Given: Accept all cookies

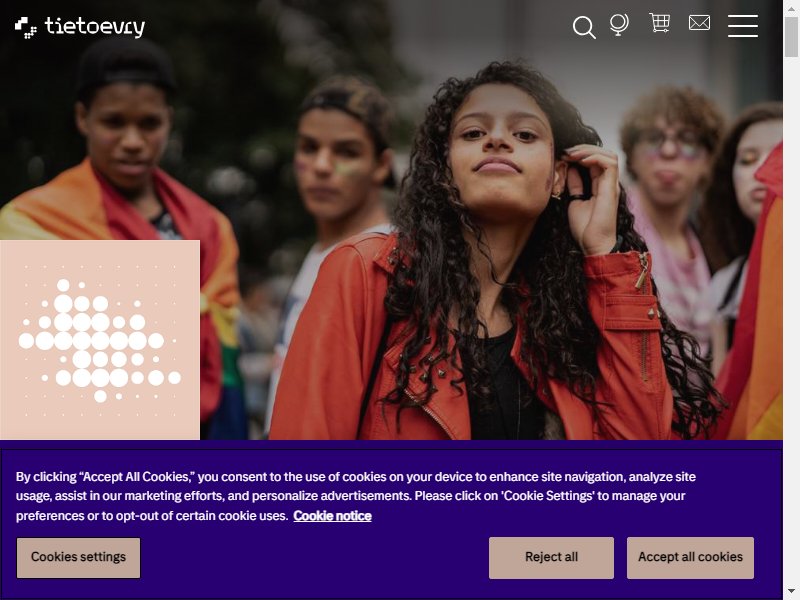Looking at the screenshot, I should (690, 558).
